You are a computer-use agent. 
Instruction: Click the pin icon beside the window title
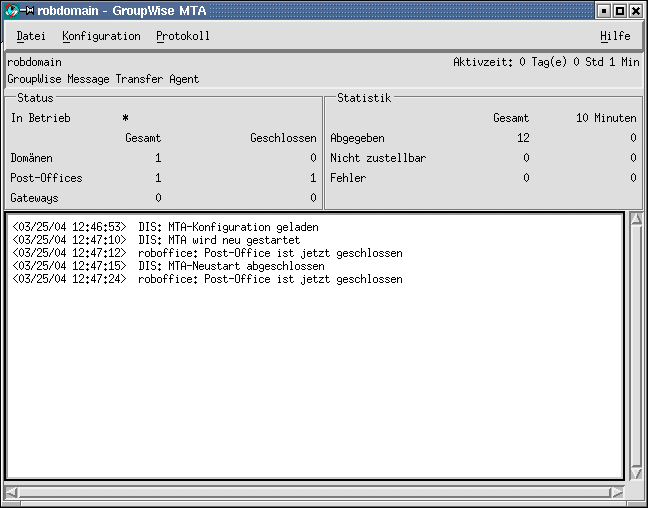(27, 10)
